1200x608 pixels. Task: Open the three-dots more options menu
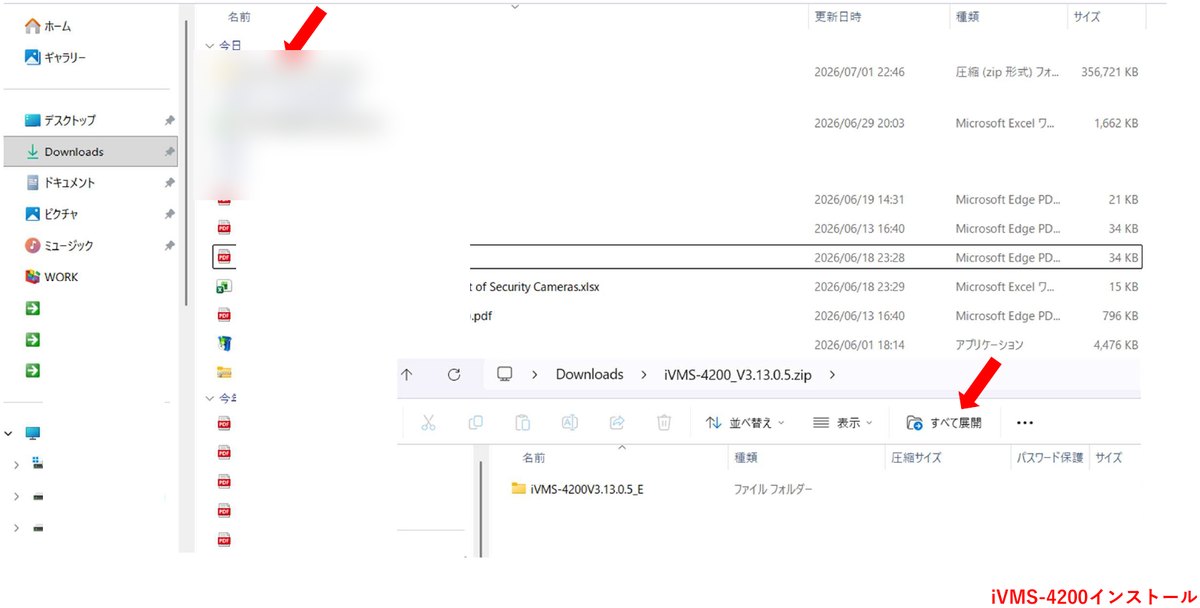(1023, 423)
